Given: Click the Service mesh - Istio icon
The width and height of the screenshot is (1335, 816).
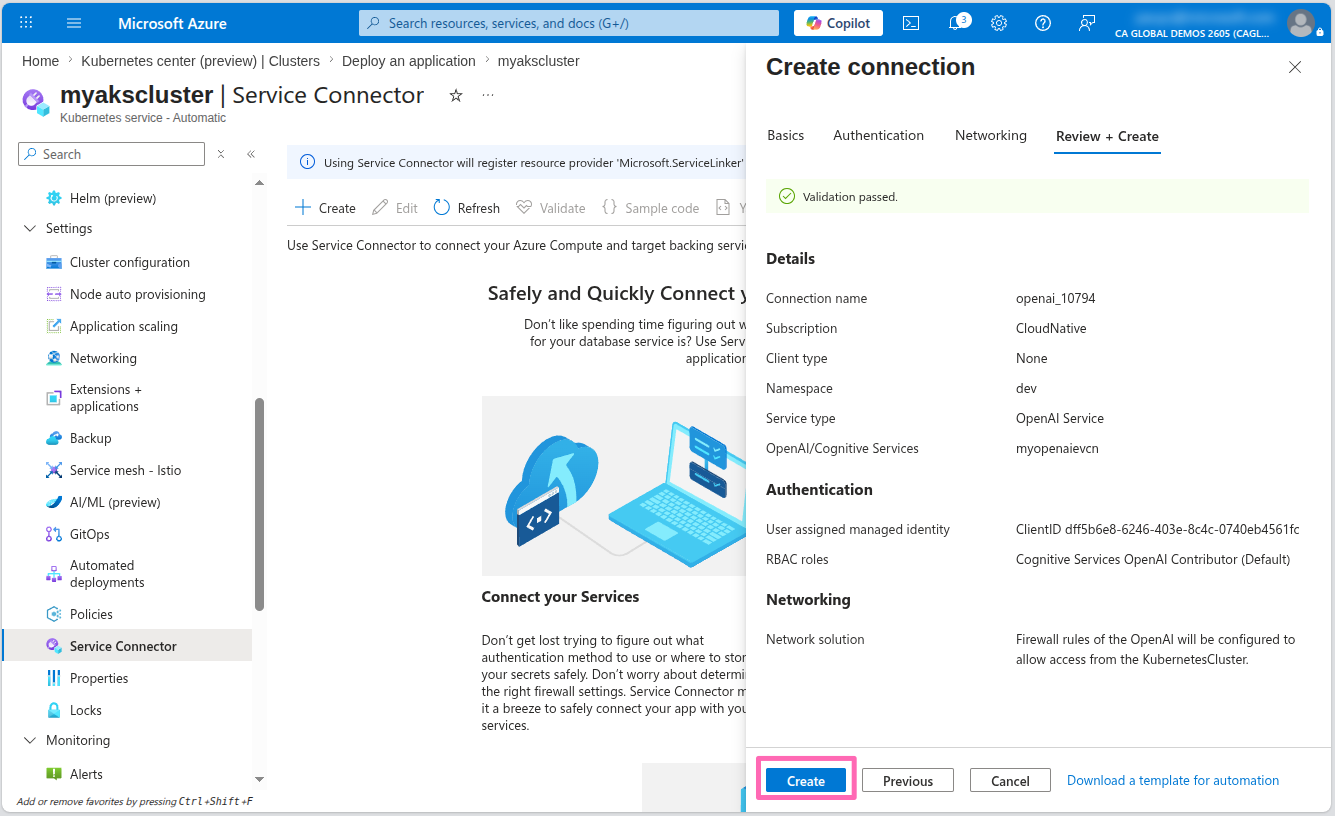Looking at the screenshot, I should [x=54, y=470].
